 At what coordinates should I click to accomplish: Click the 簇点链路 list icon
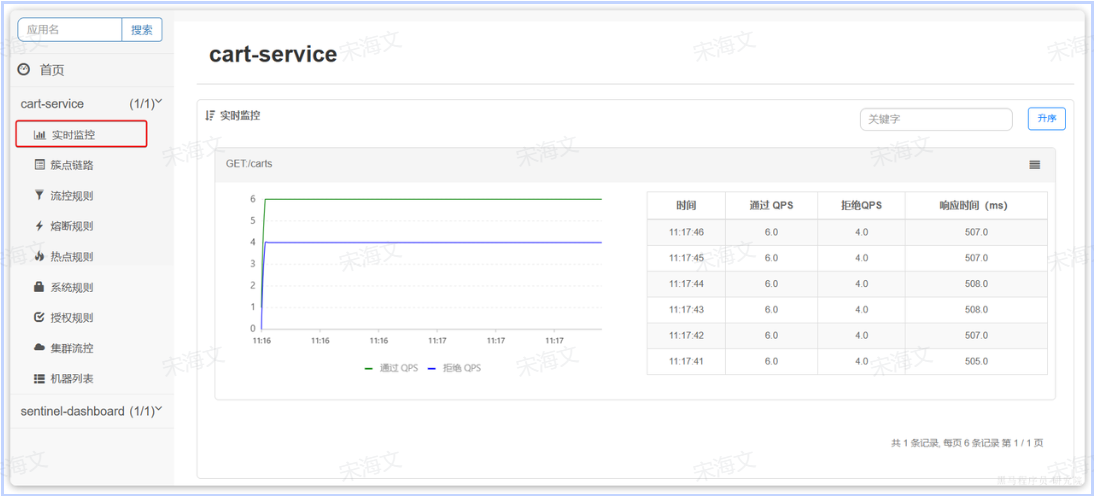tap(40, 165)
